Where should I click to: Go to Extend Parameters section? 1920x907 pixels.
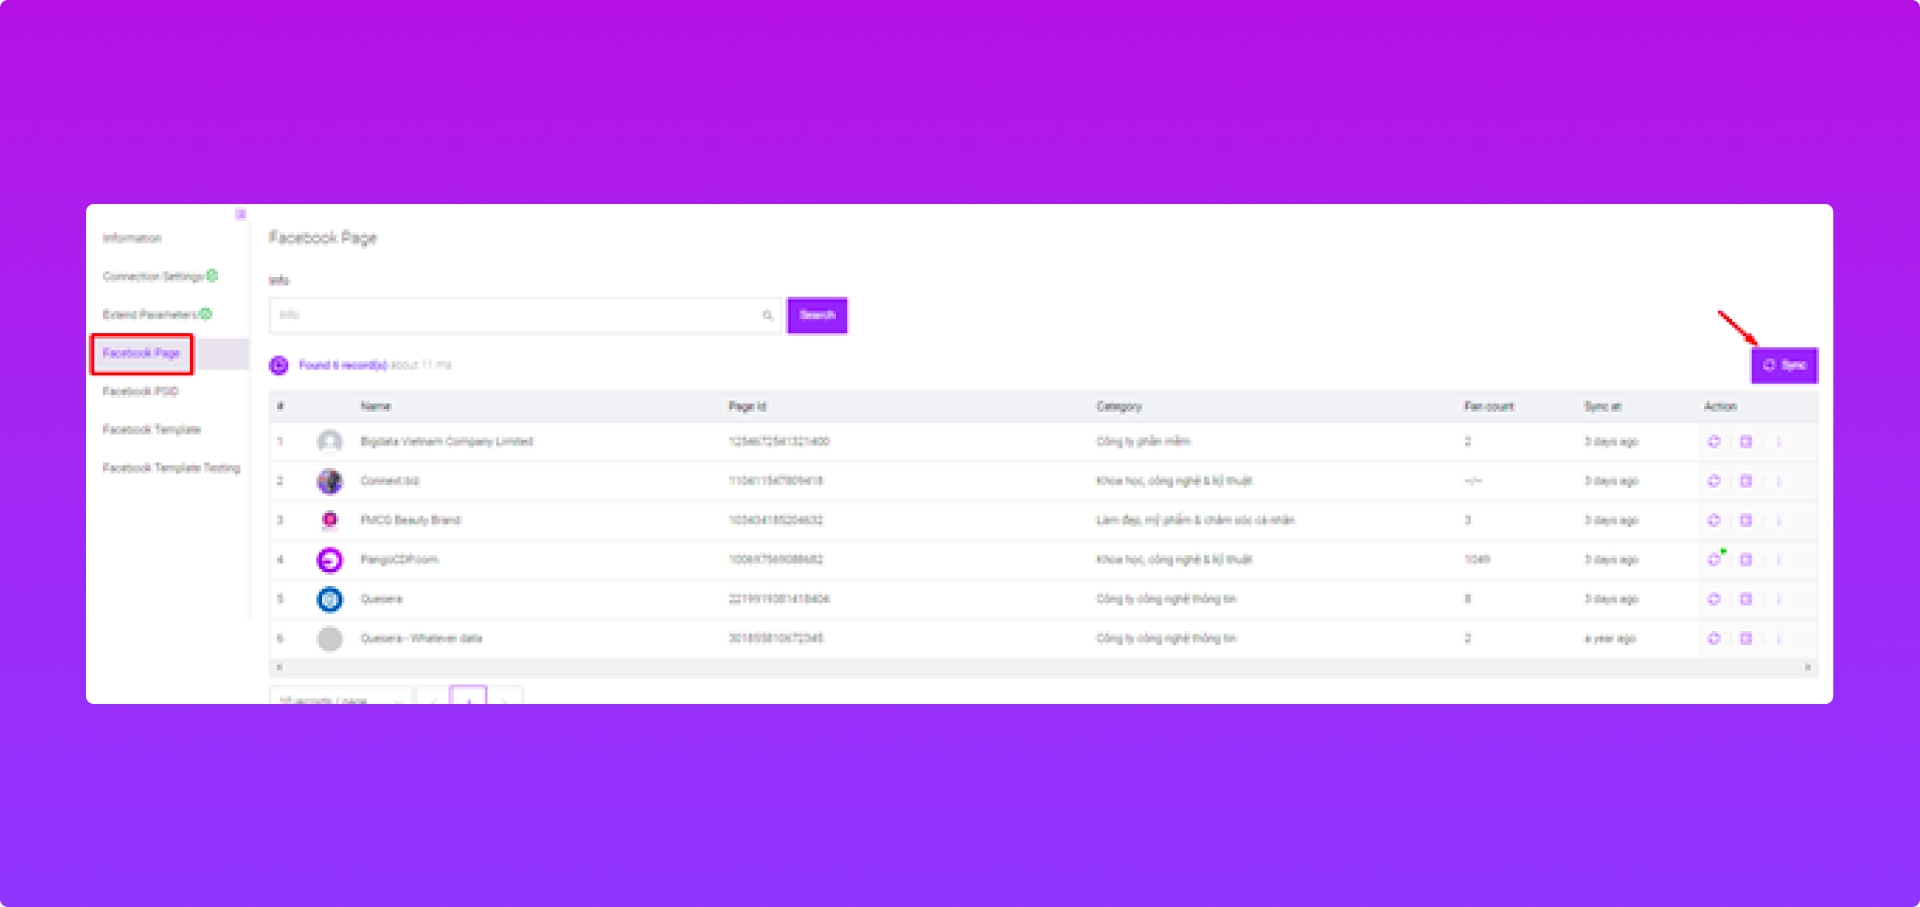pyautogui.click(x=150, y=314)
